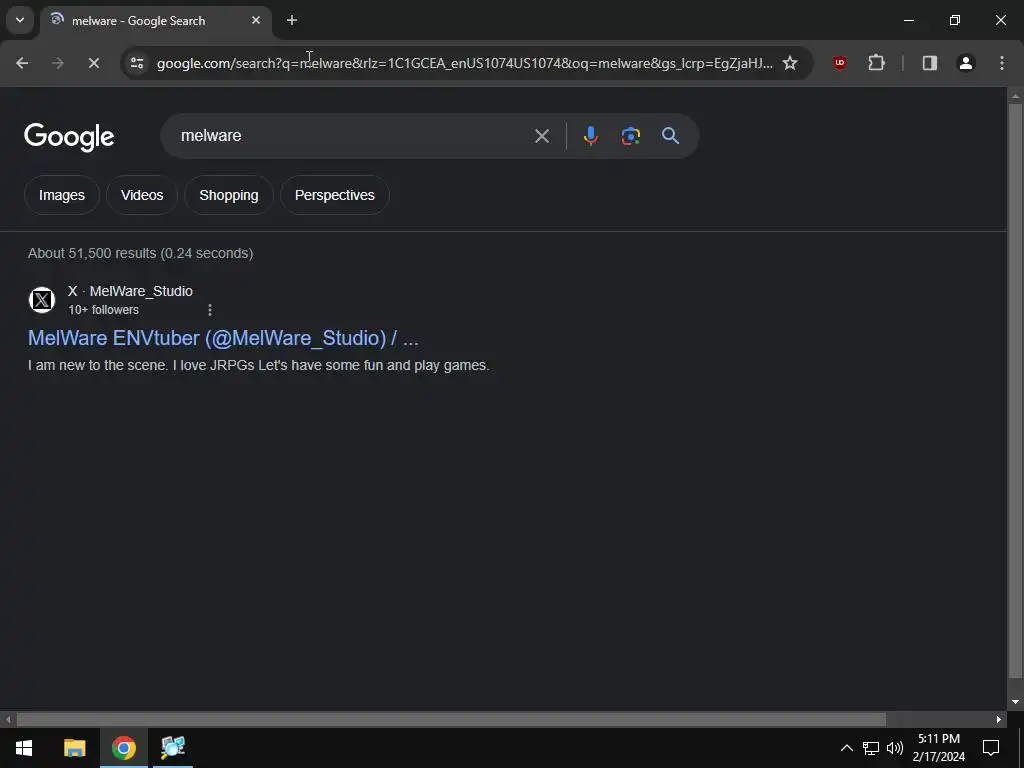Click the URL address bar text
Viewport: 1024px width, 768px height.
[x=464, y=63]
